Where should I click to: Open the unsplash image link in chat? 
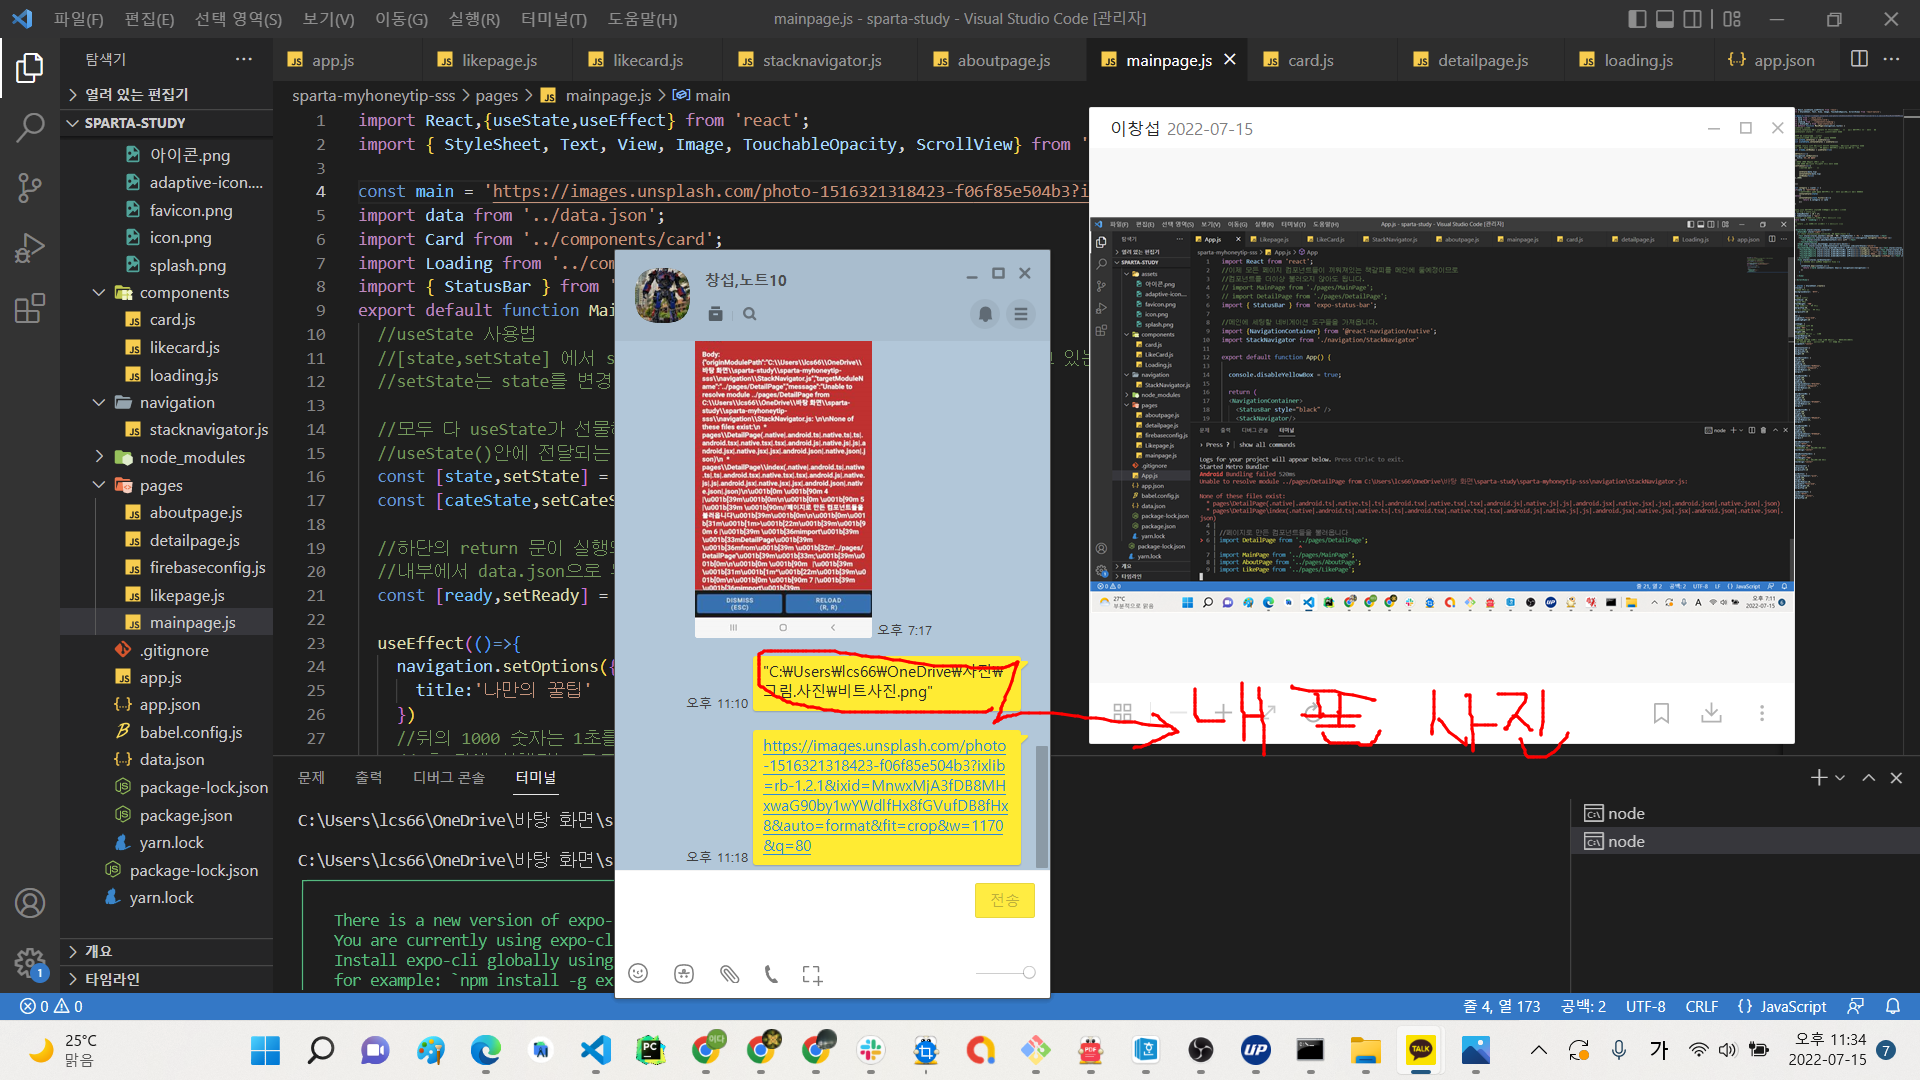885,795
